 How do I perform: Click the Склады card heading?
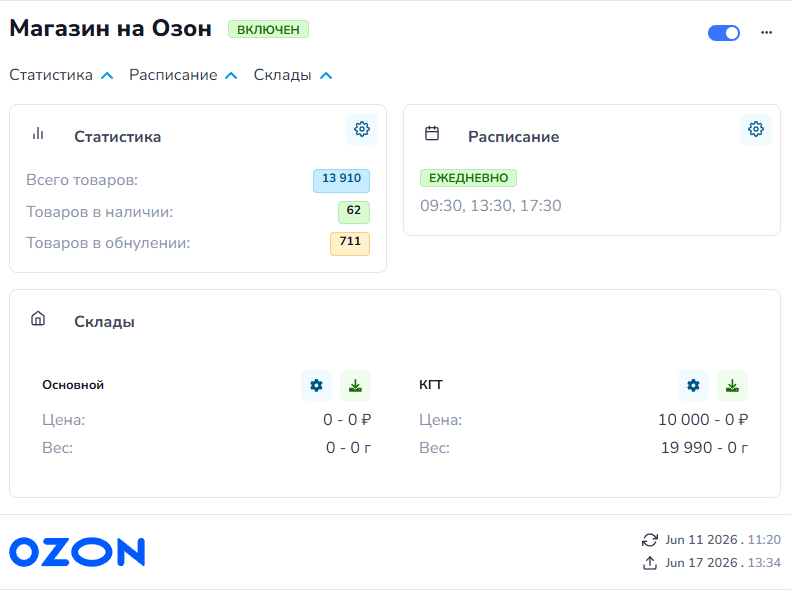(x=104, y=322)
